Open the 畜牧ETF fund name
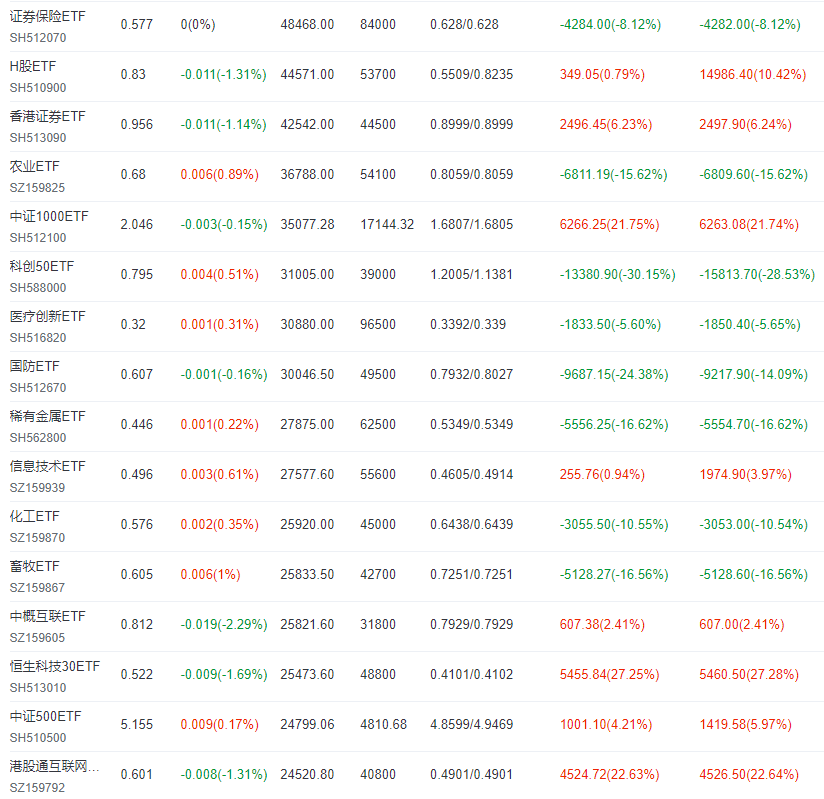This screenshot has width=824, height=799. (x=35, y=566)
